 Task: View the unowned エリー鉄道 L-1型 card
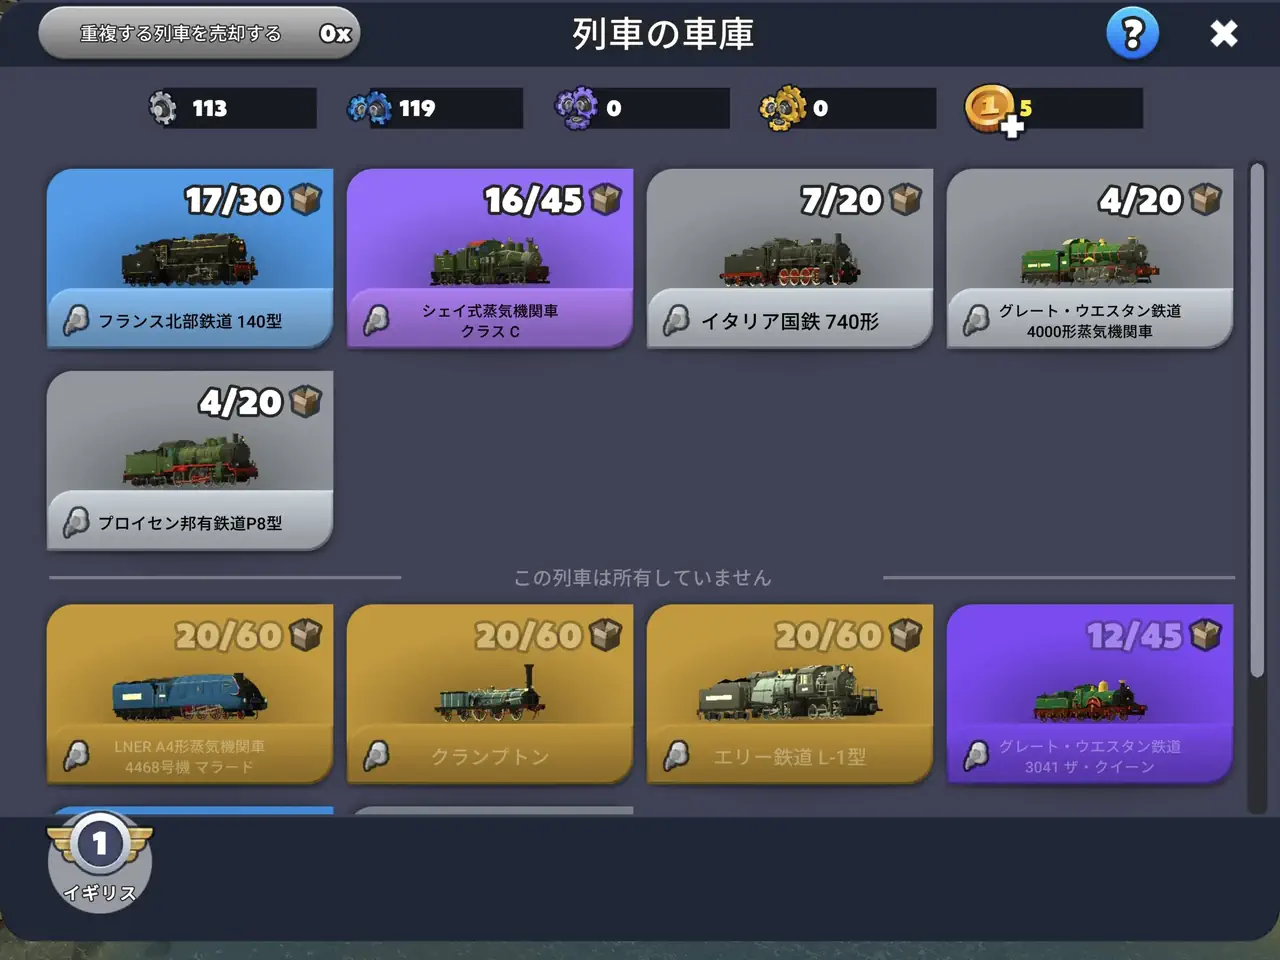point(790,694)
